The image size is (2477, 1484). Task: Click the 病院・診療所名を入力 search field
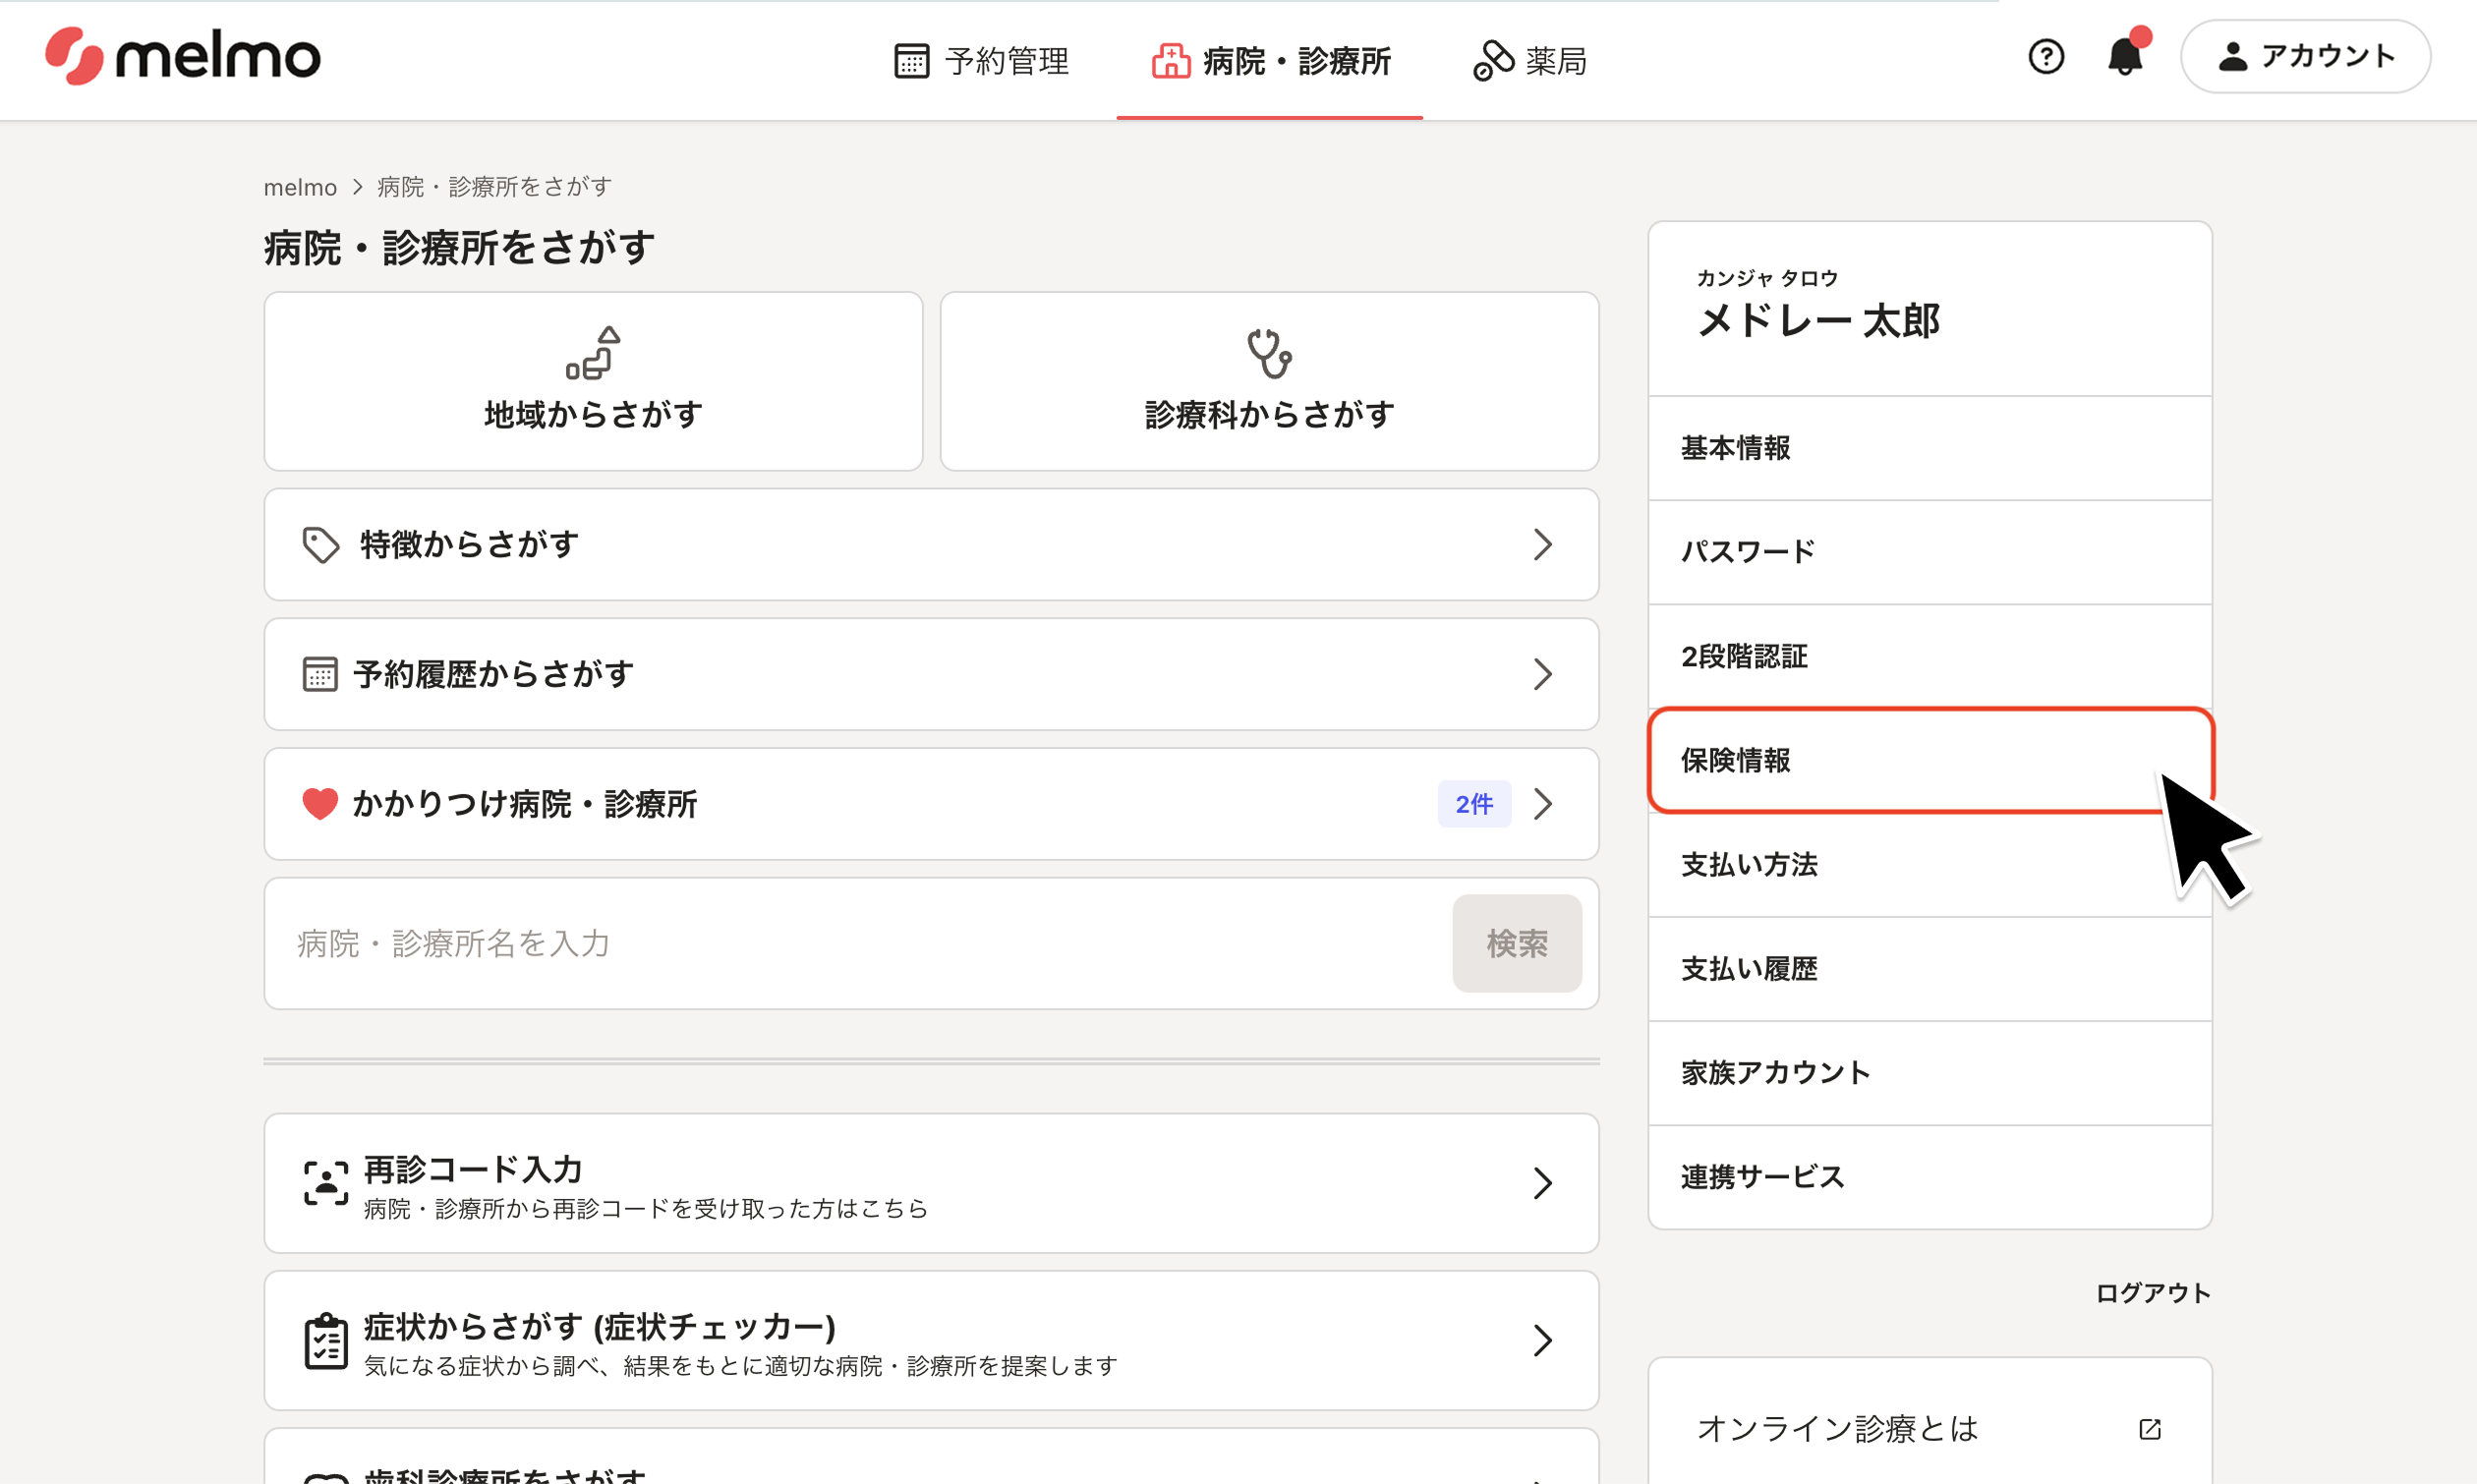point(850,944)
